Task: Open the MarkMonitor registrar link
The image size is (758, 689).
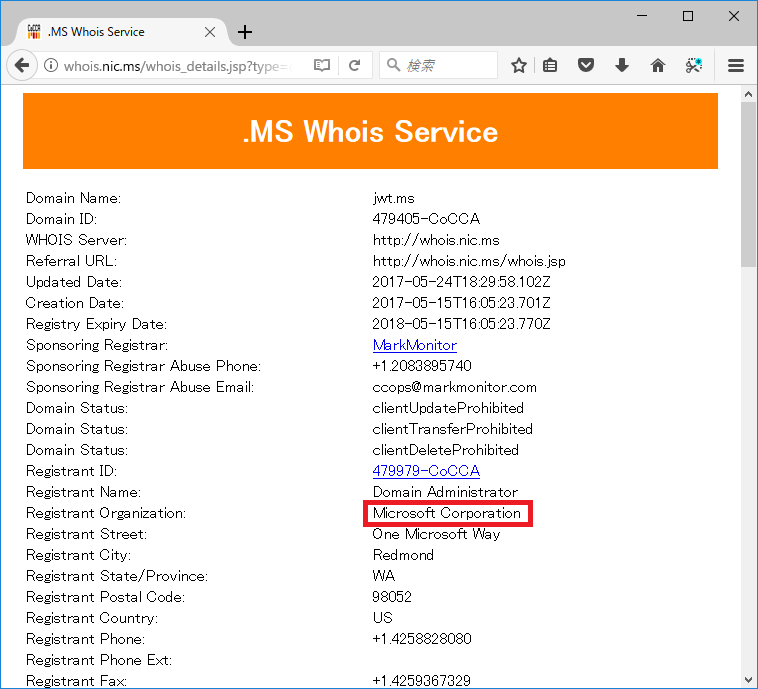Action: (x=415, y=345)
